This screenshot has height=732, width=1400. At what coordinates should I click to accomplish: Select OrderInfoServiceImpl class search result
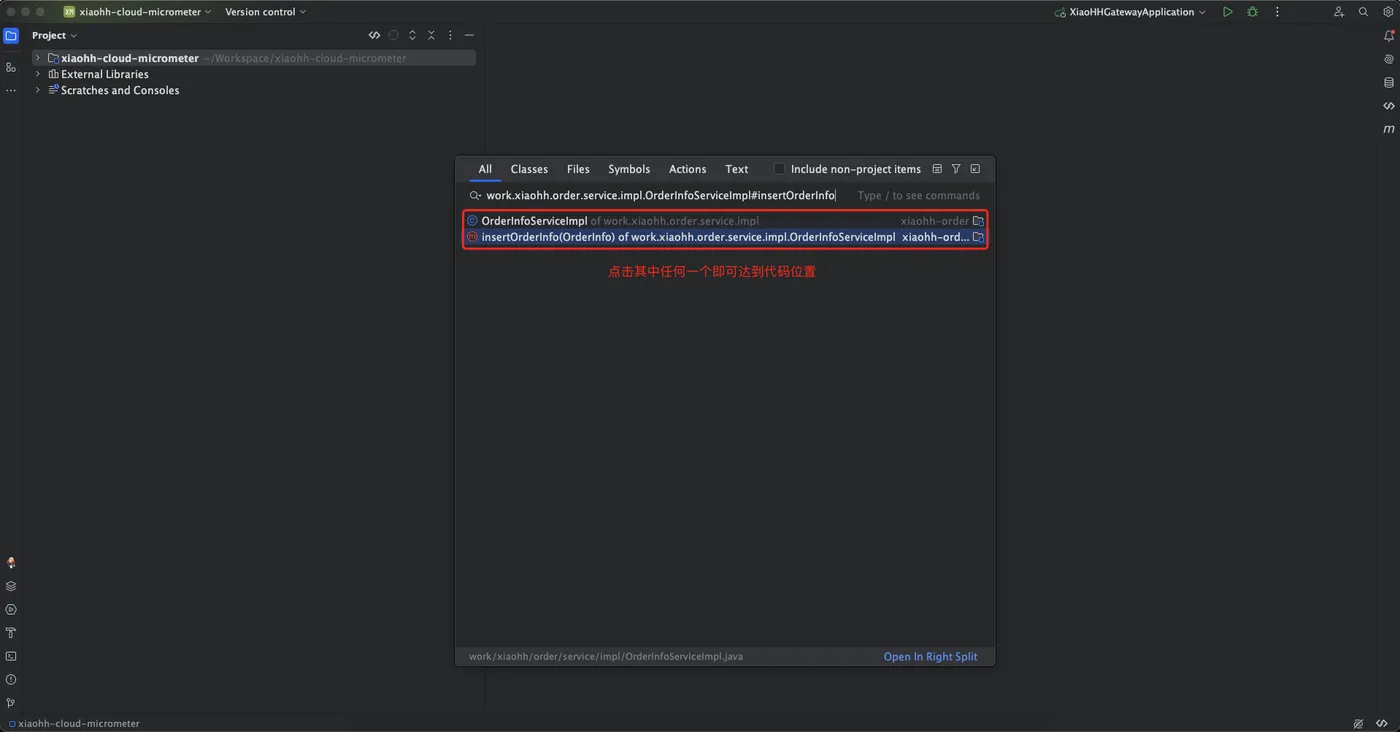(x=725, y=221)
